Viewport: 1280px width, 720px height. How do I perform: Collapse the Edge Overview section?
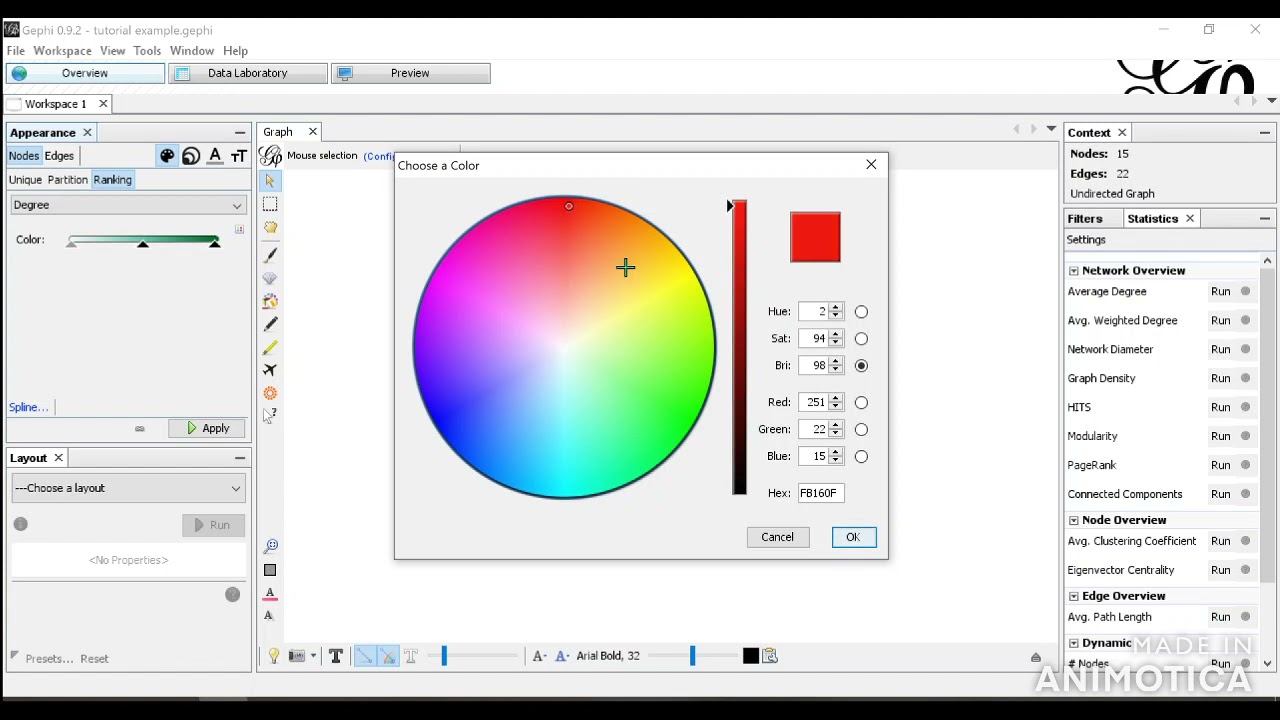1074,597
